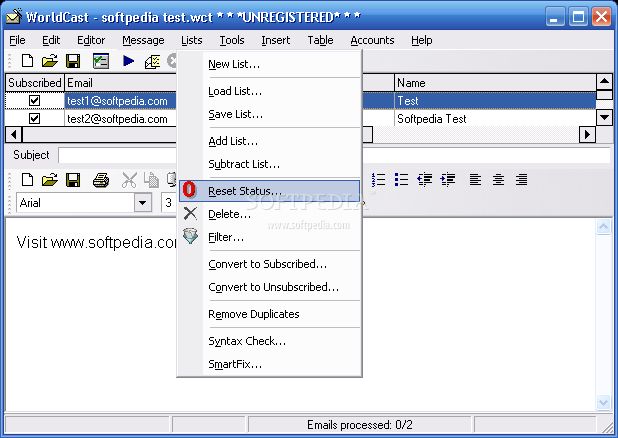
Task: New document icon in editor toolbar
Action: pyautogui.click(x=27, y=180)
